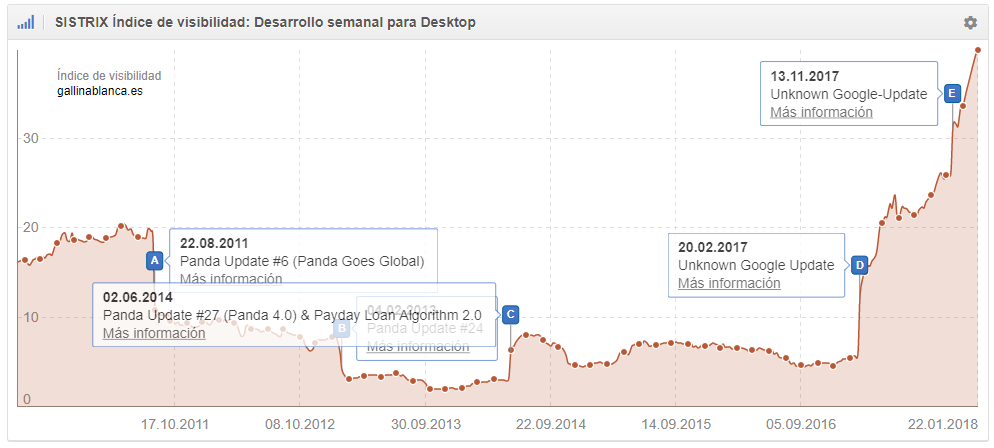Click the 'Unknown Google Update' text for 20.02.2017
Viewport: 994px width, 448px height.
[x=755, y=265]
